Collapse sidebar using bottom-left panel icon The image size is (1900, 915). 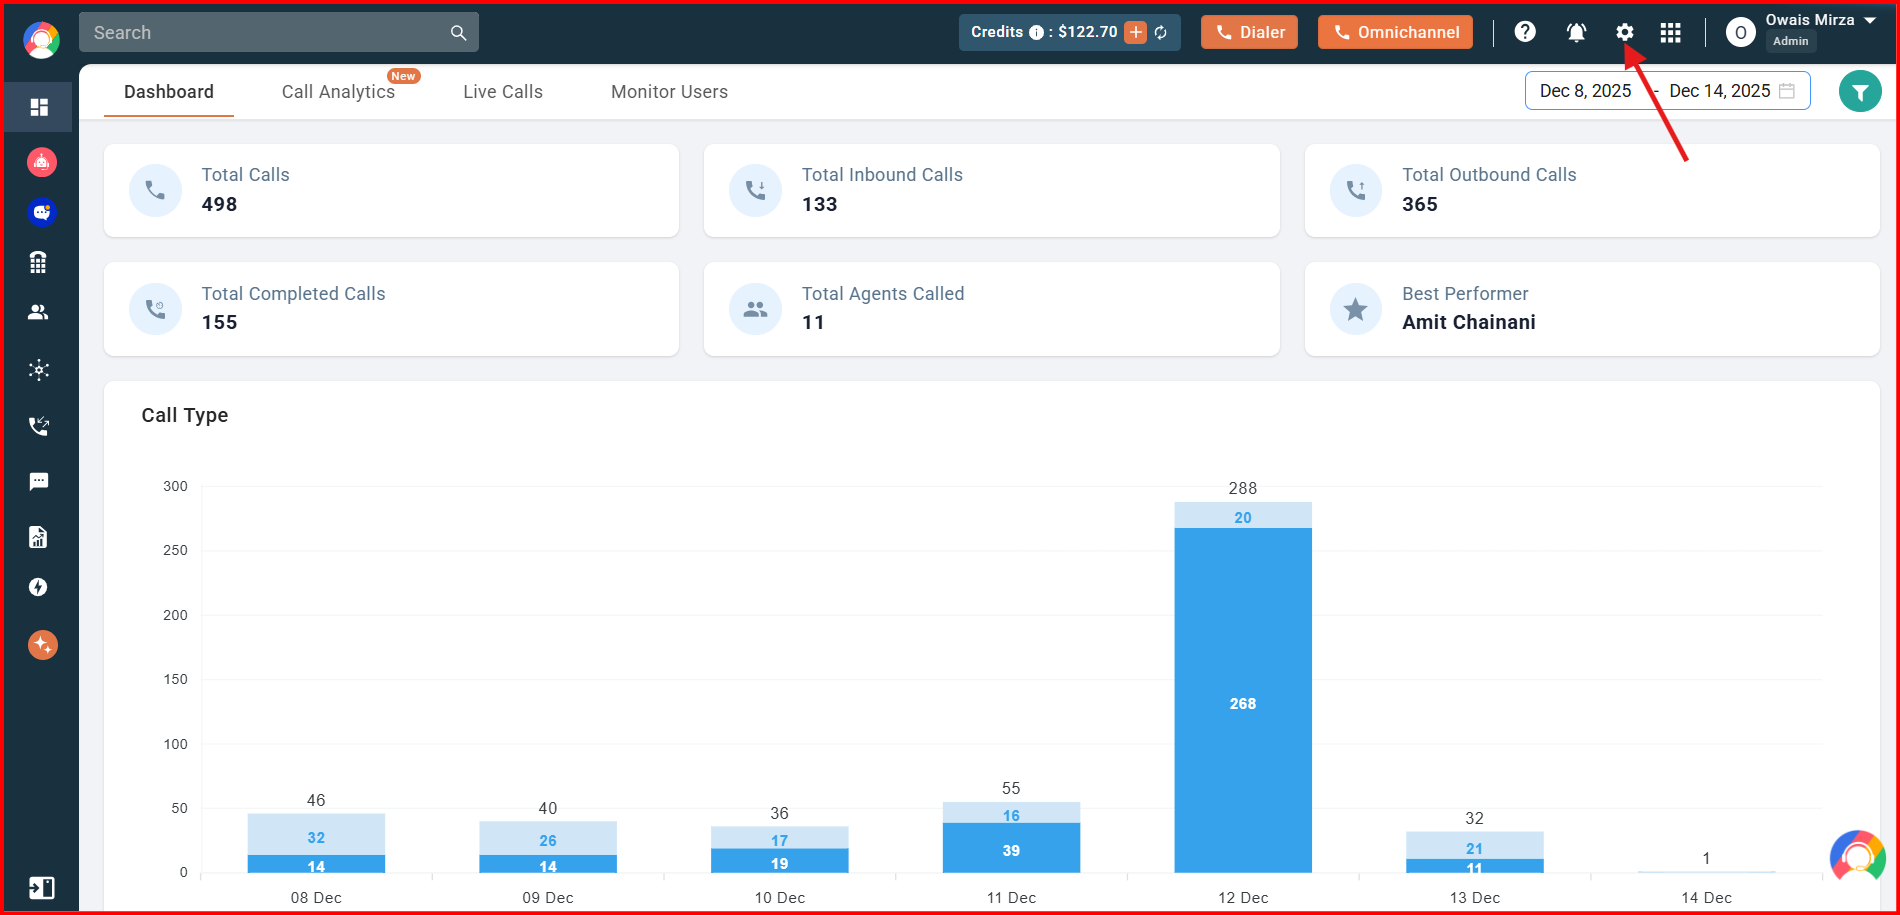[x=41, y=888]
